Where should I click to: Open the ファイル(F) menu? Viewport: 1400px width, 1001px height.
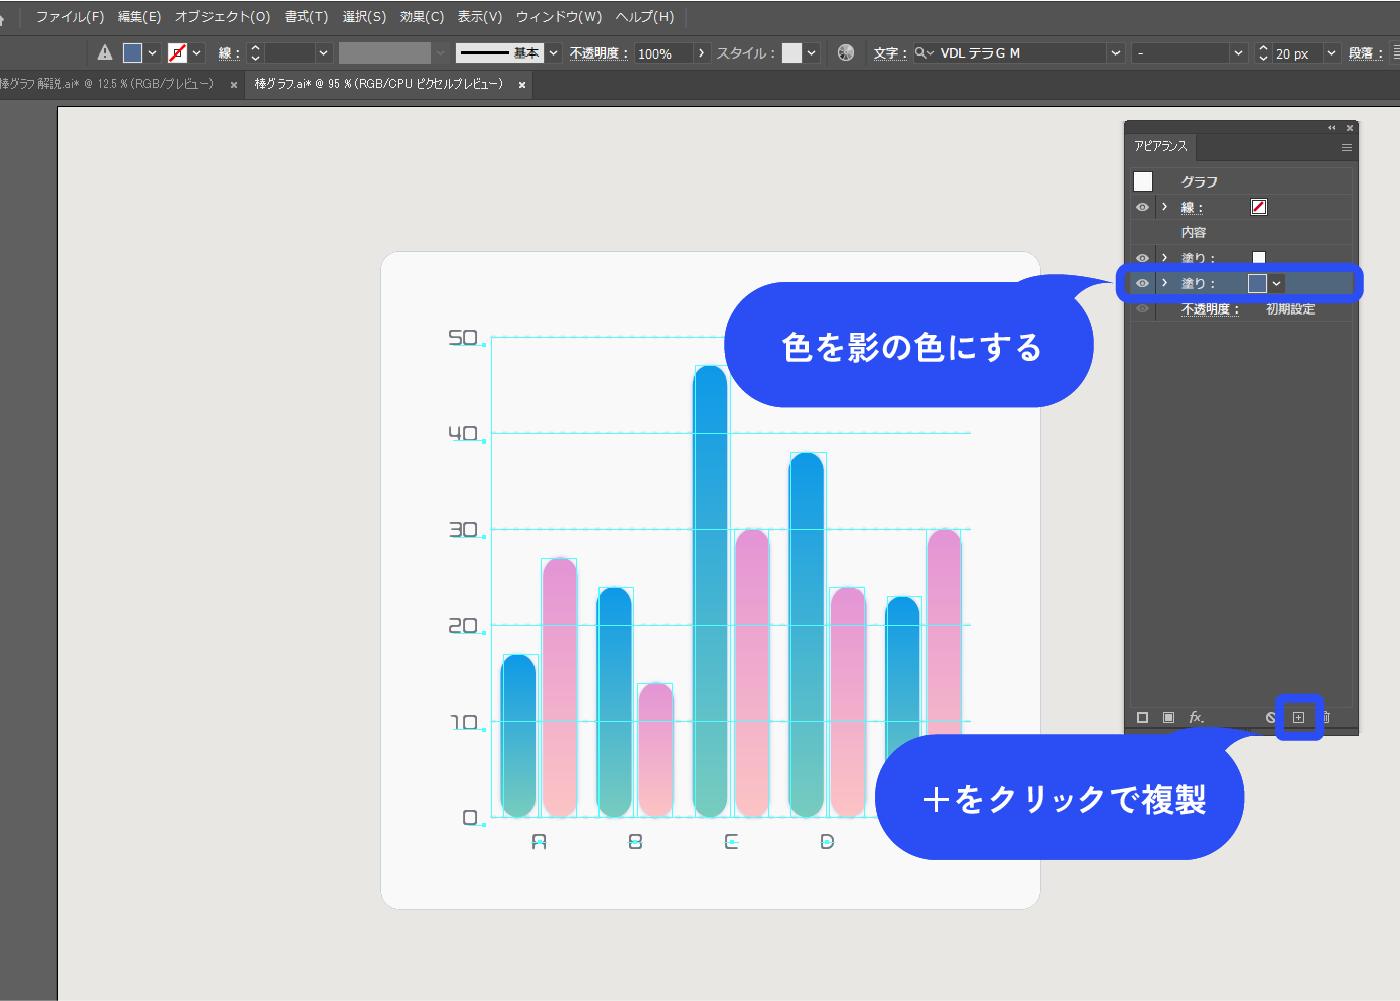pyautogui.click(x=70, y=17)
